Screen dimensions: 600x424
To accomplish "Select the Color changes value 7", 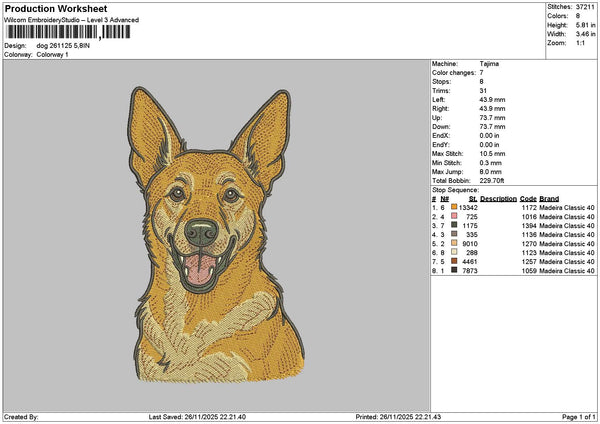I will click(x=481, y=73).
